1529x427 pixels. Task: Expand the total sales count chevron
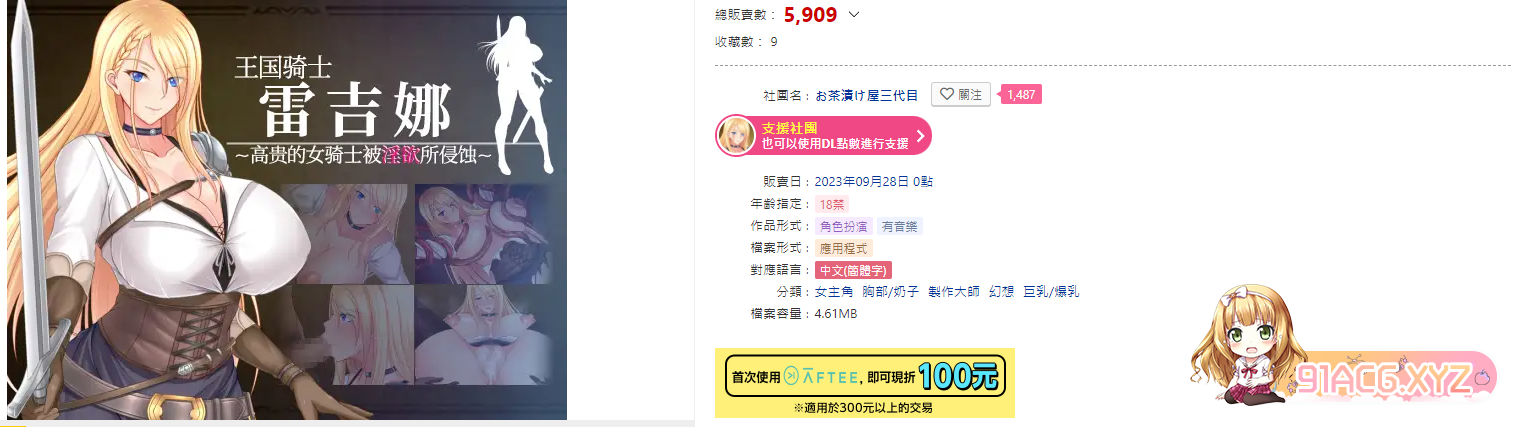point(853,15)
